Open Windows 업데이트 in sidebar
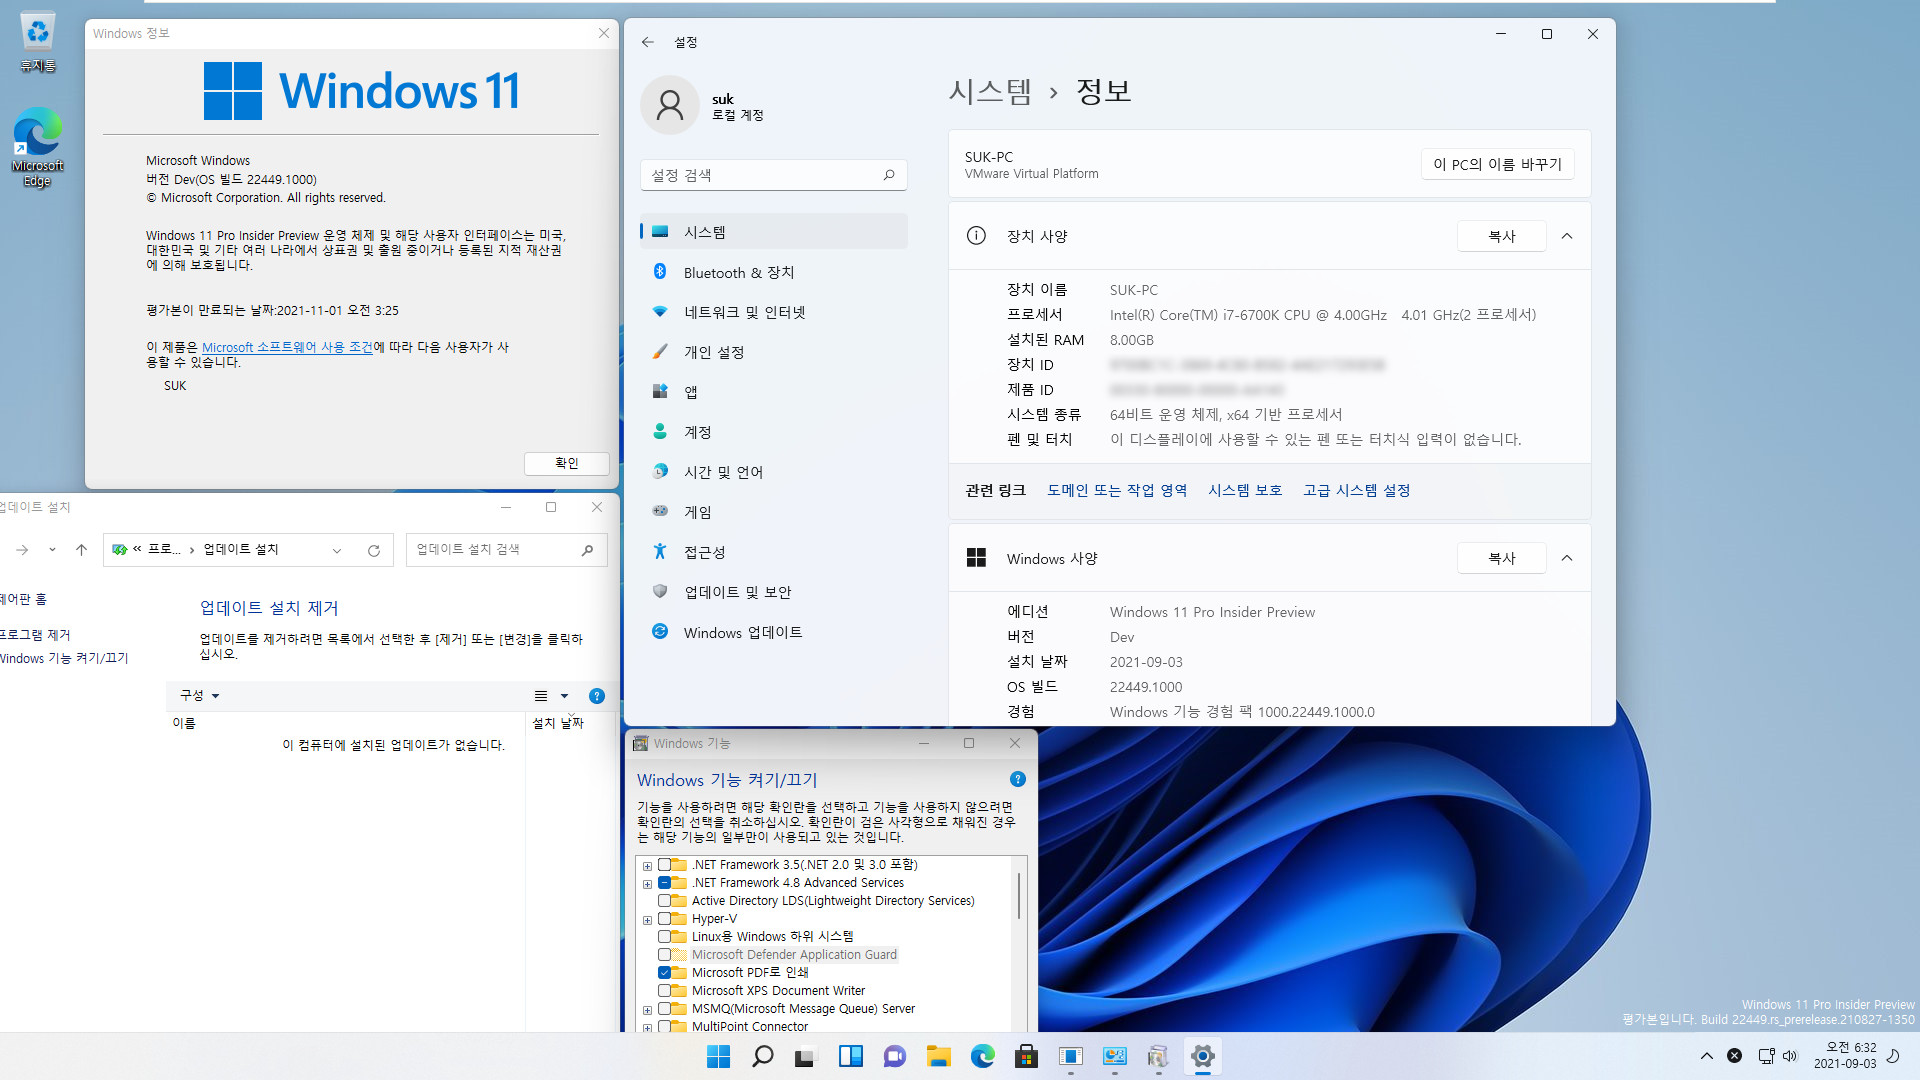 click(773, 632)
